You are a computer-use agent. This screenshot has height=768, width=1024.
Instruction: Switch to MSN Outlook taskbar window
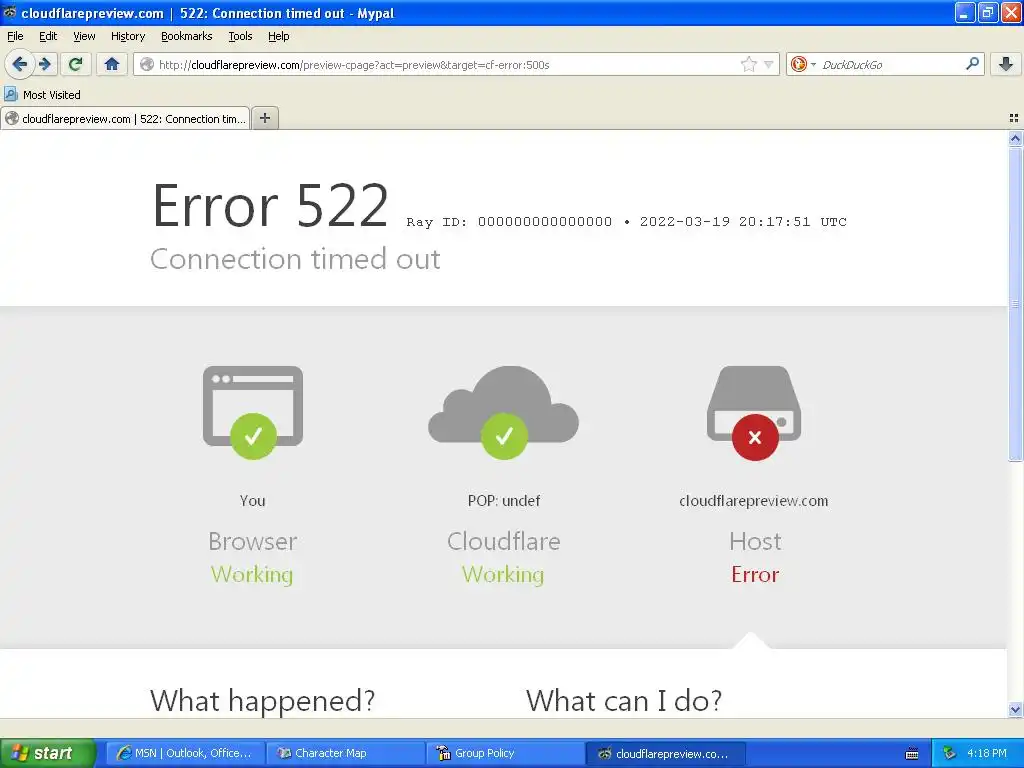coord(185,753)
